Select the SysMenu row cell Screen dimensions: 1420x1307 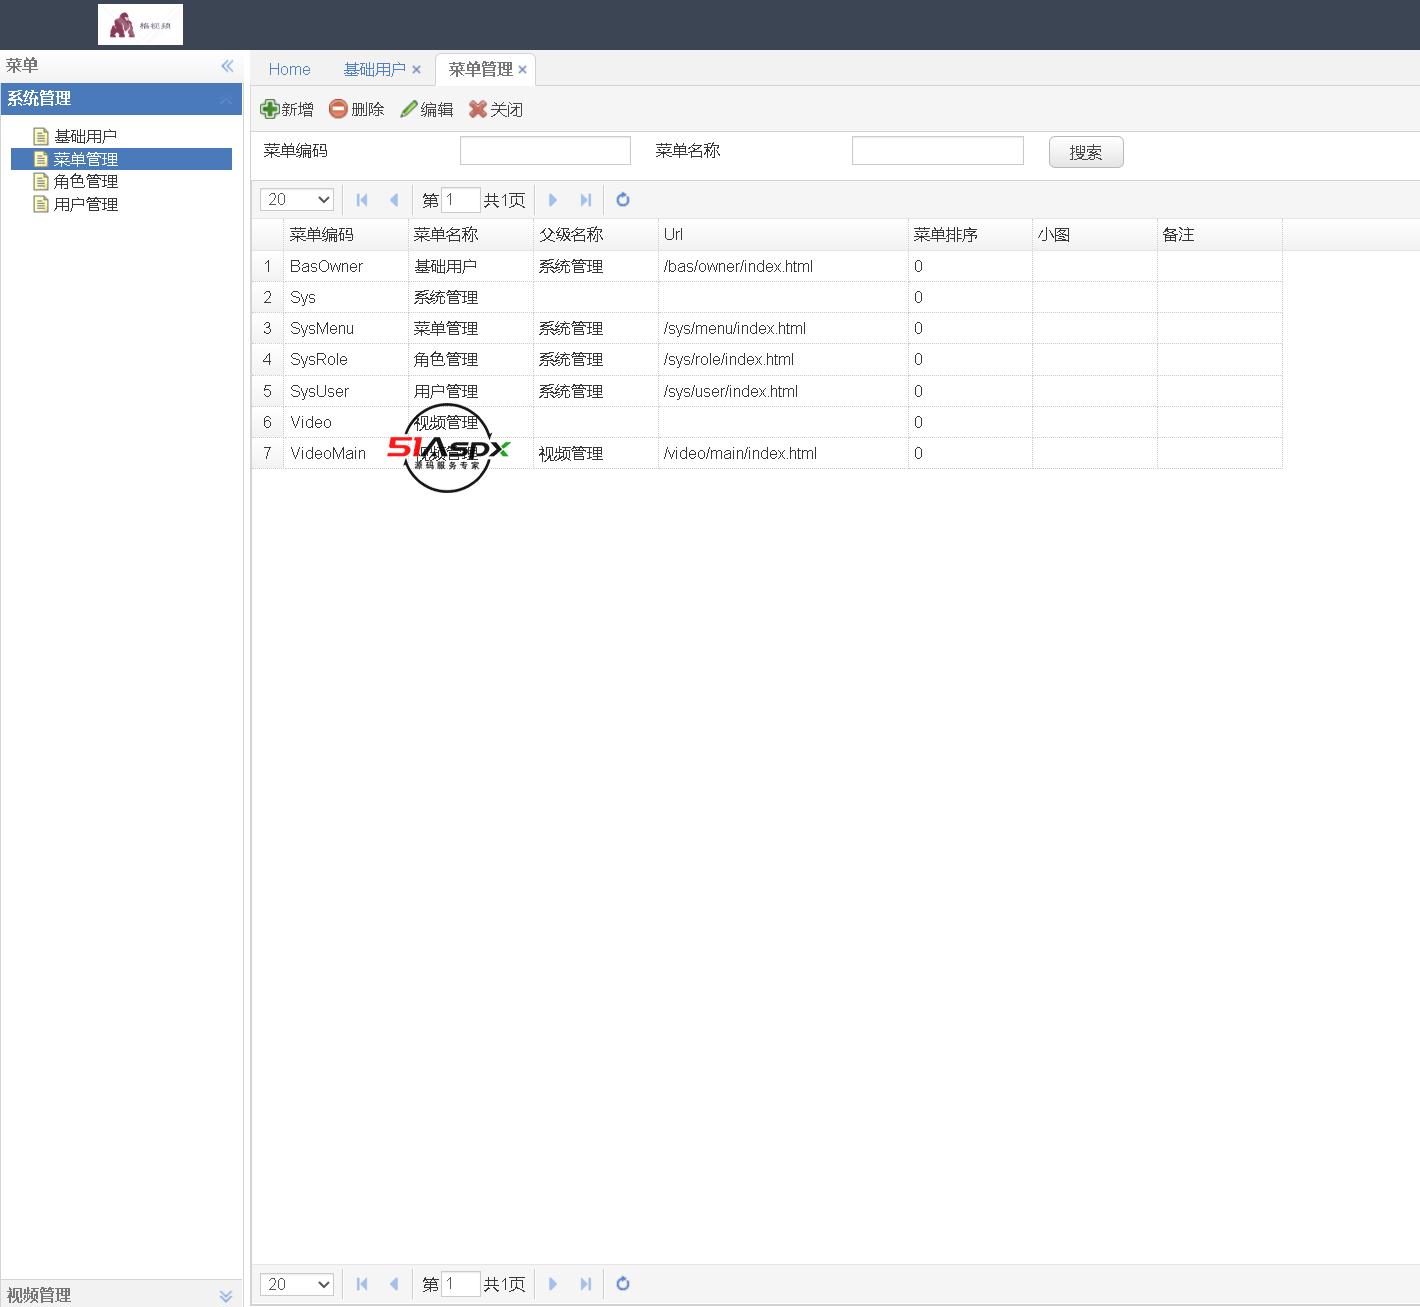346,328
